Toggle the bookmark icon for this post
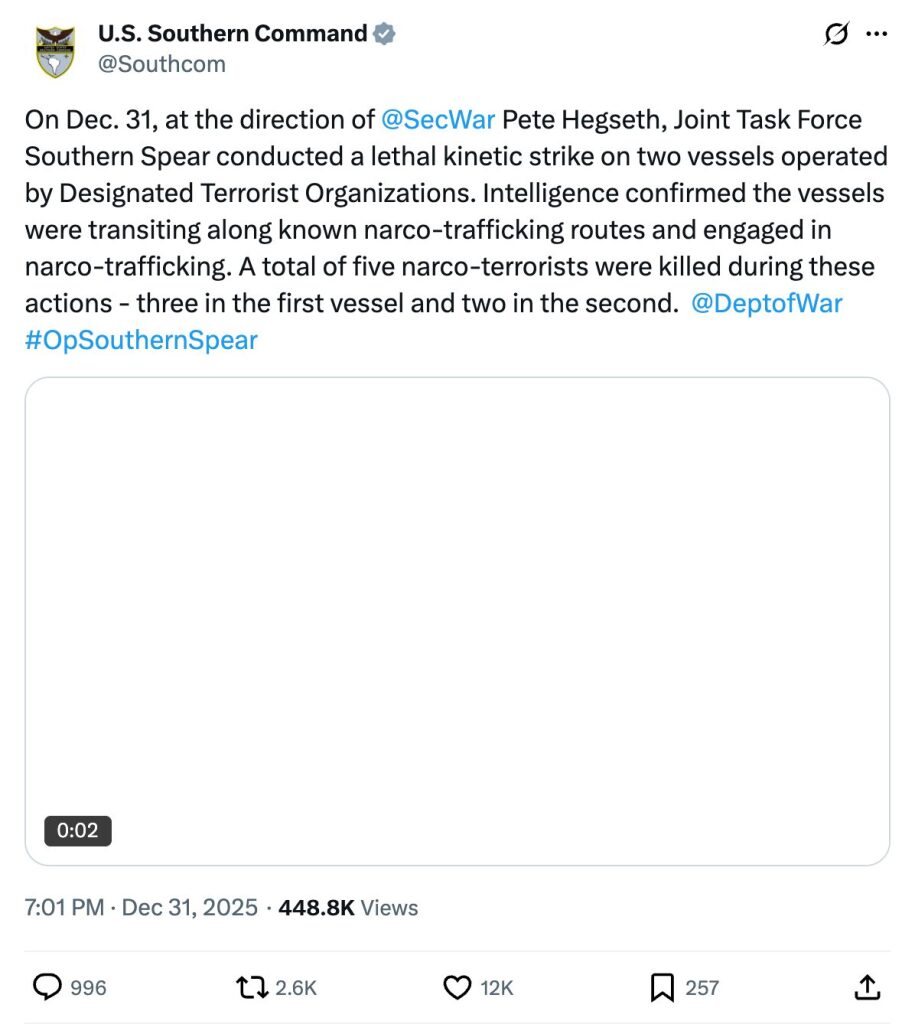The image size is (915, 1024). (661, 987)
